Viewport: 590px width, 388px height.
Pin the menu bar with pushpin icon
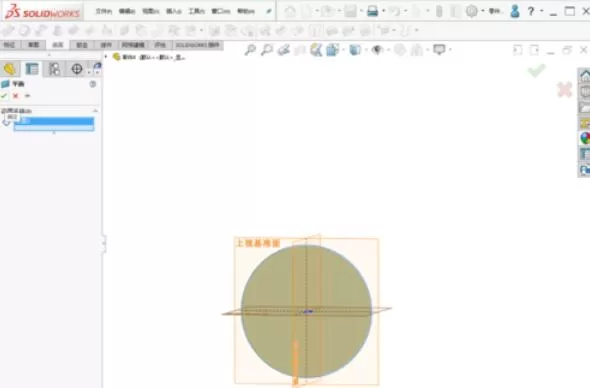(x=269, y=11)
